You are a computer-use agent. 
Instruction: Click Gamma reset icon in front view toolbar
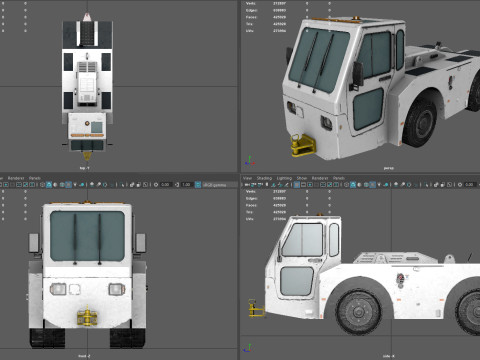click(x=177, y=184)
